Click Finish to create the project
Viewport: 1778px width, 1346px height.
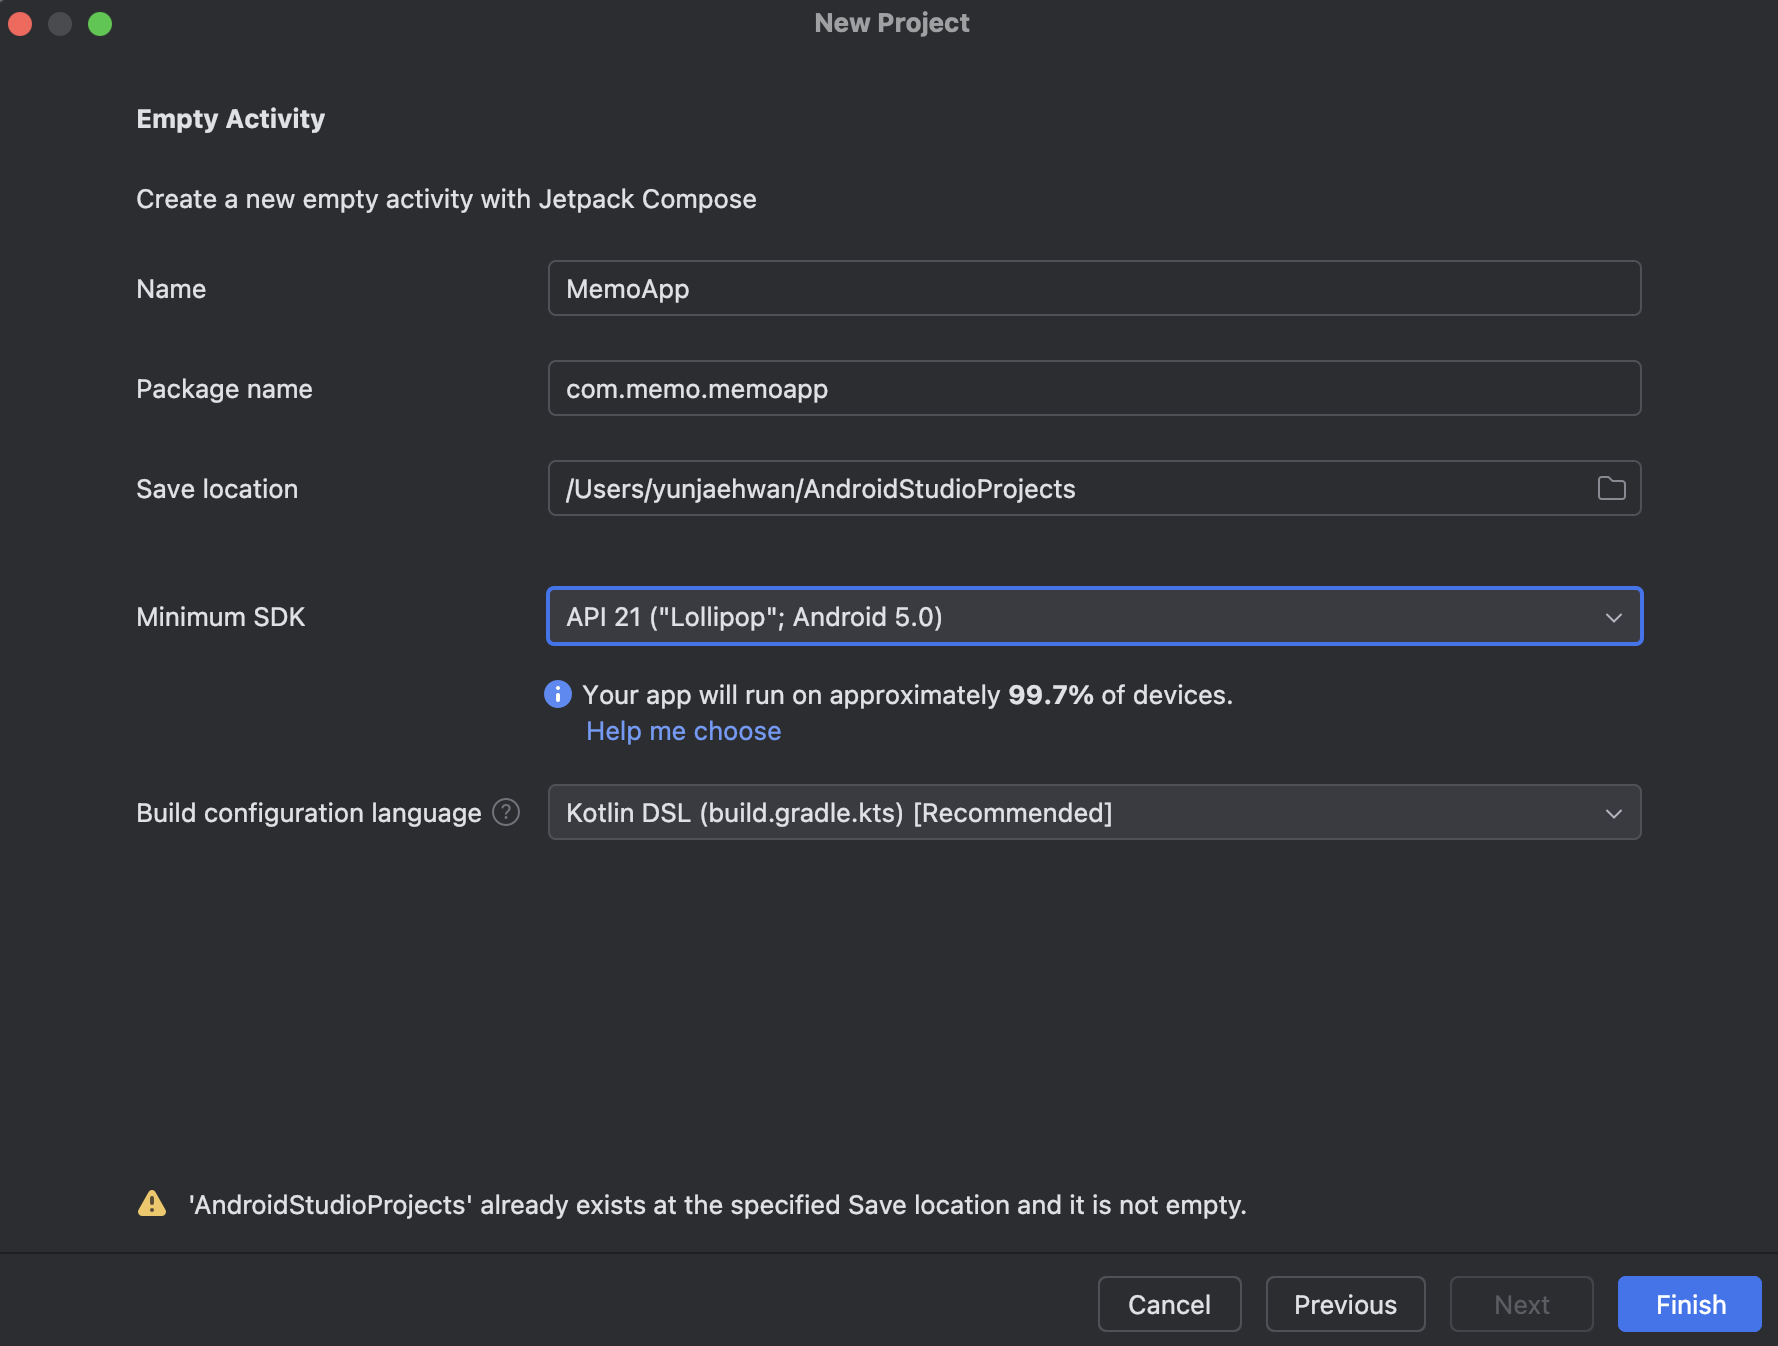(x=1690, y=1304)
